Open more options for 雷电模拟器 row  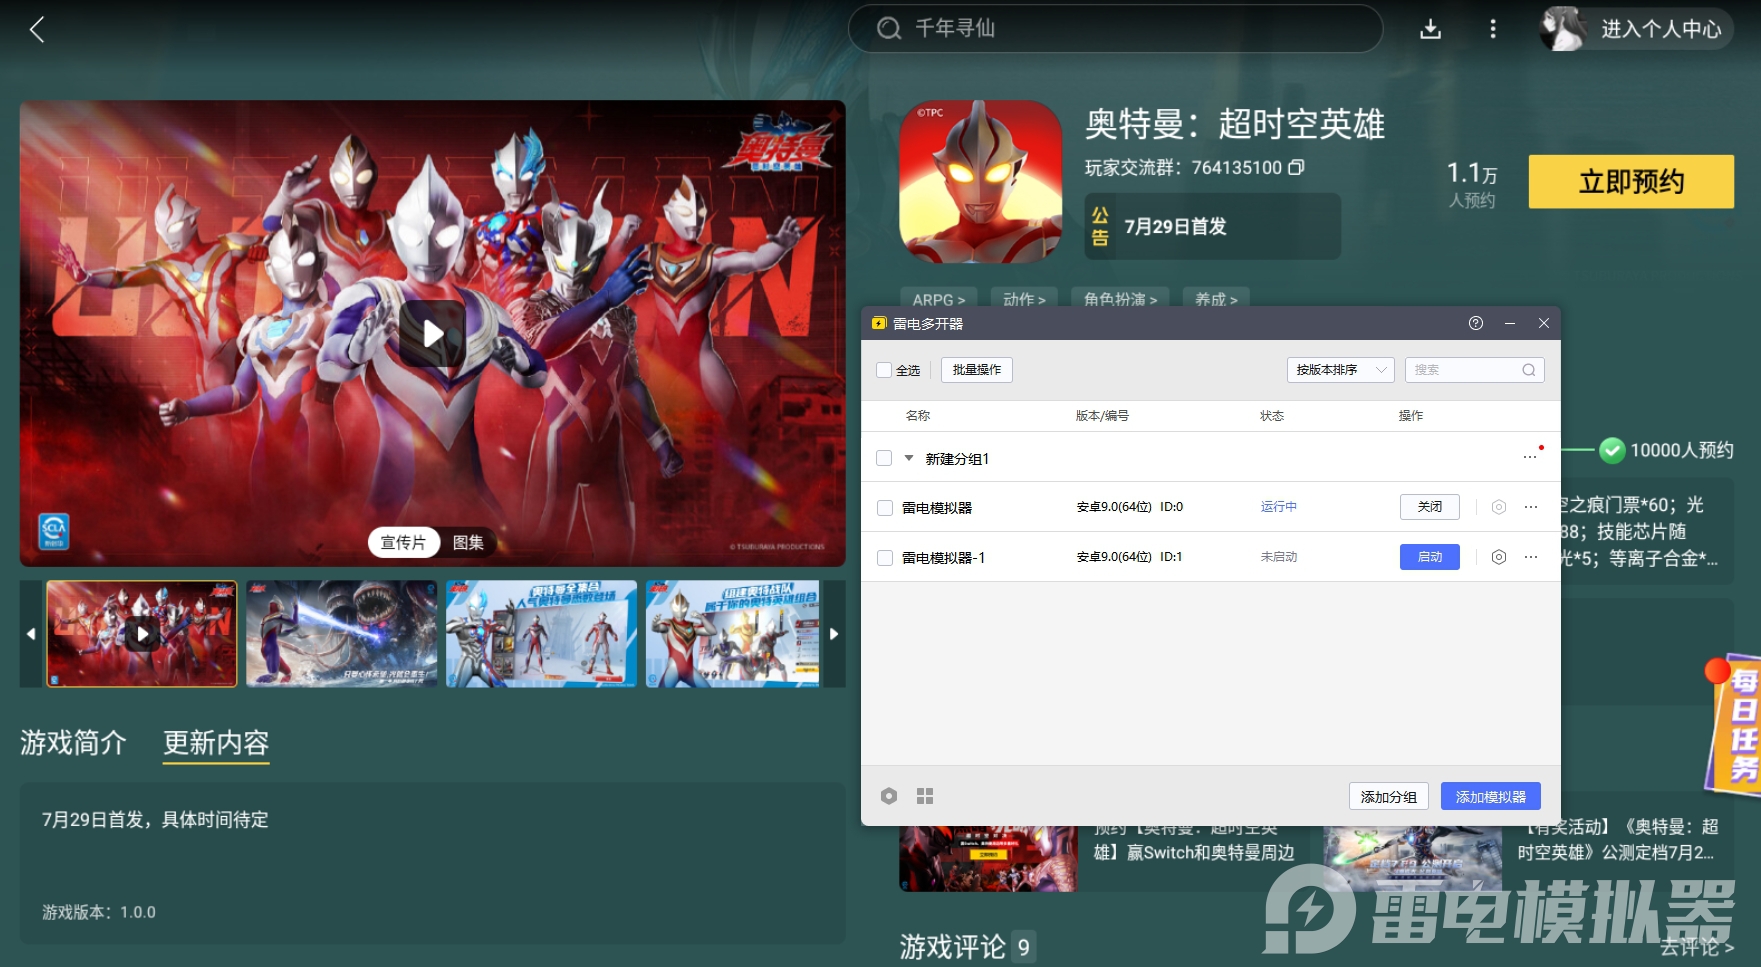(1531, 507)
